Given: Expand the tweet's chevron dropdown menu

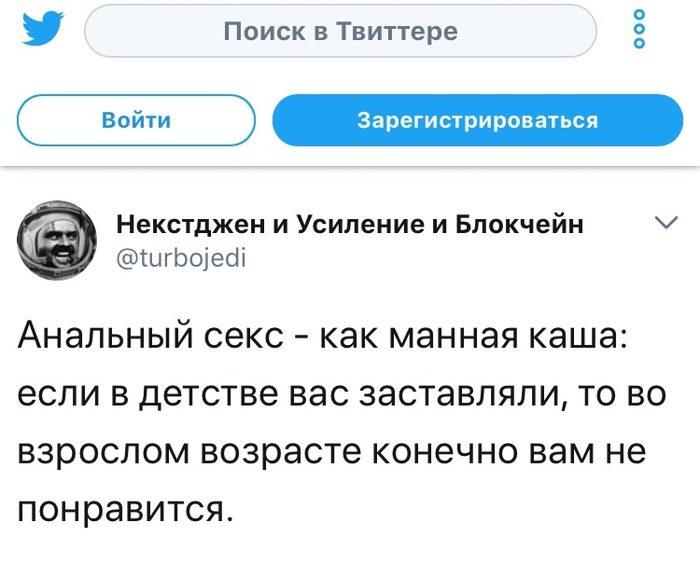Looking at the screenshot, I should tap(664, 223).
